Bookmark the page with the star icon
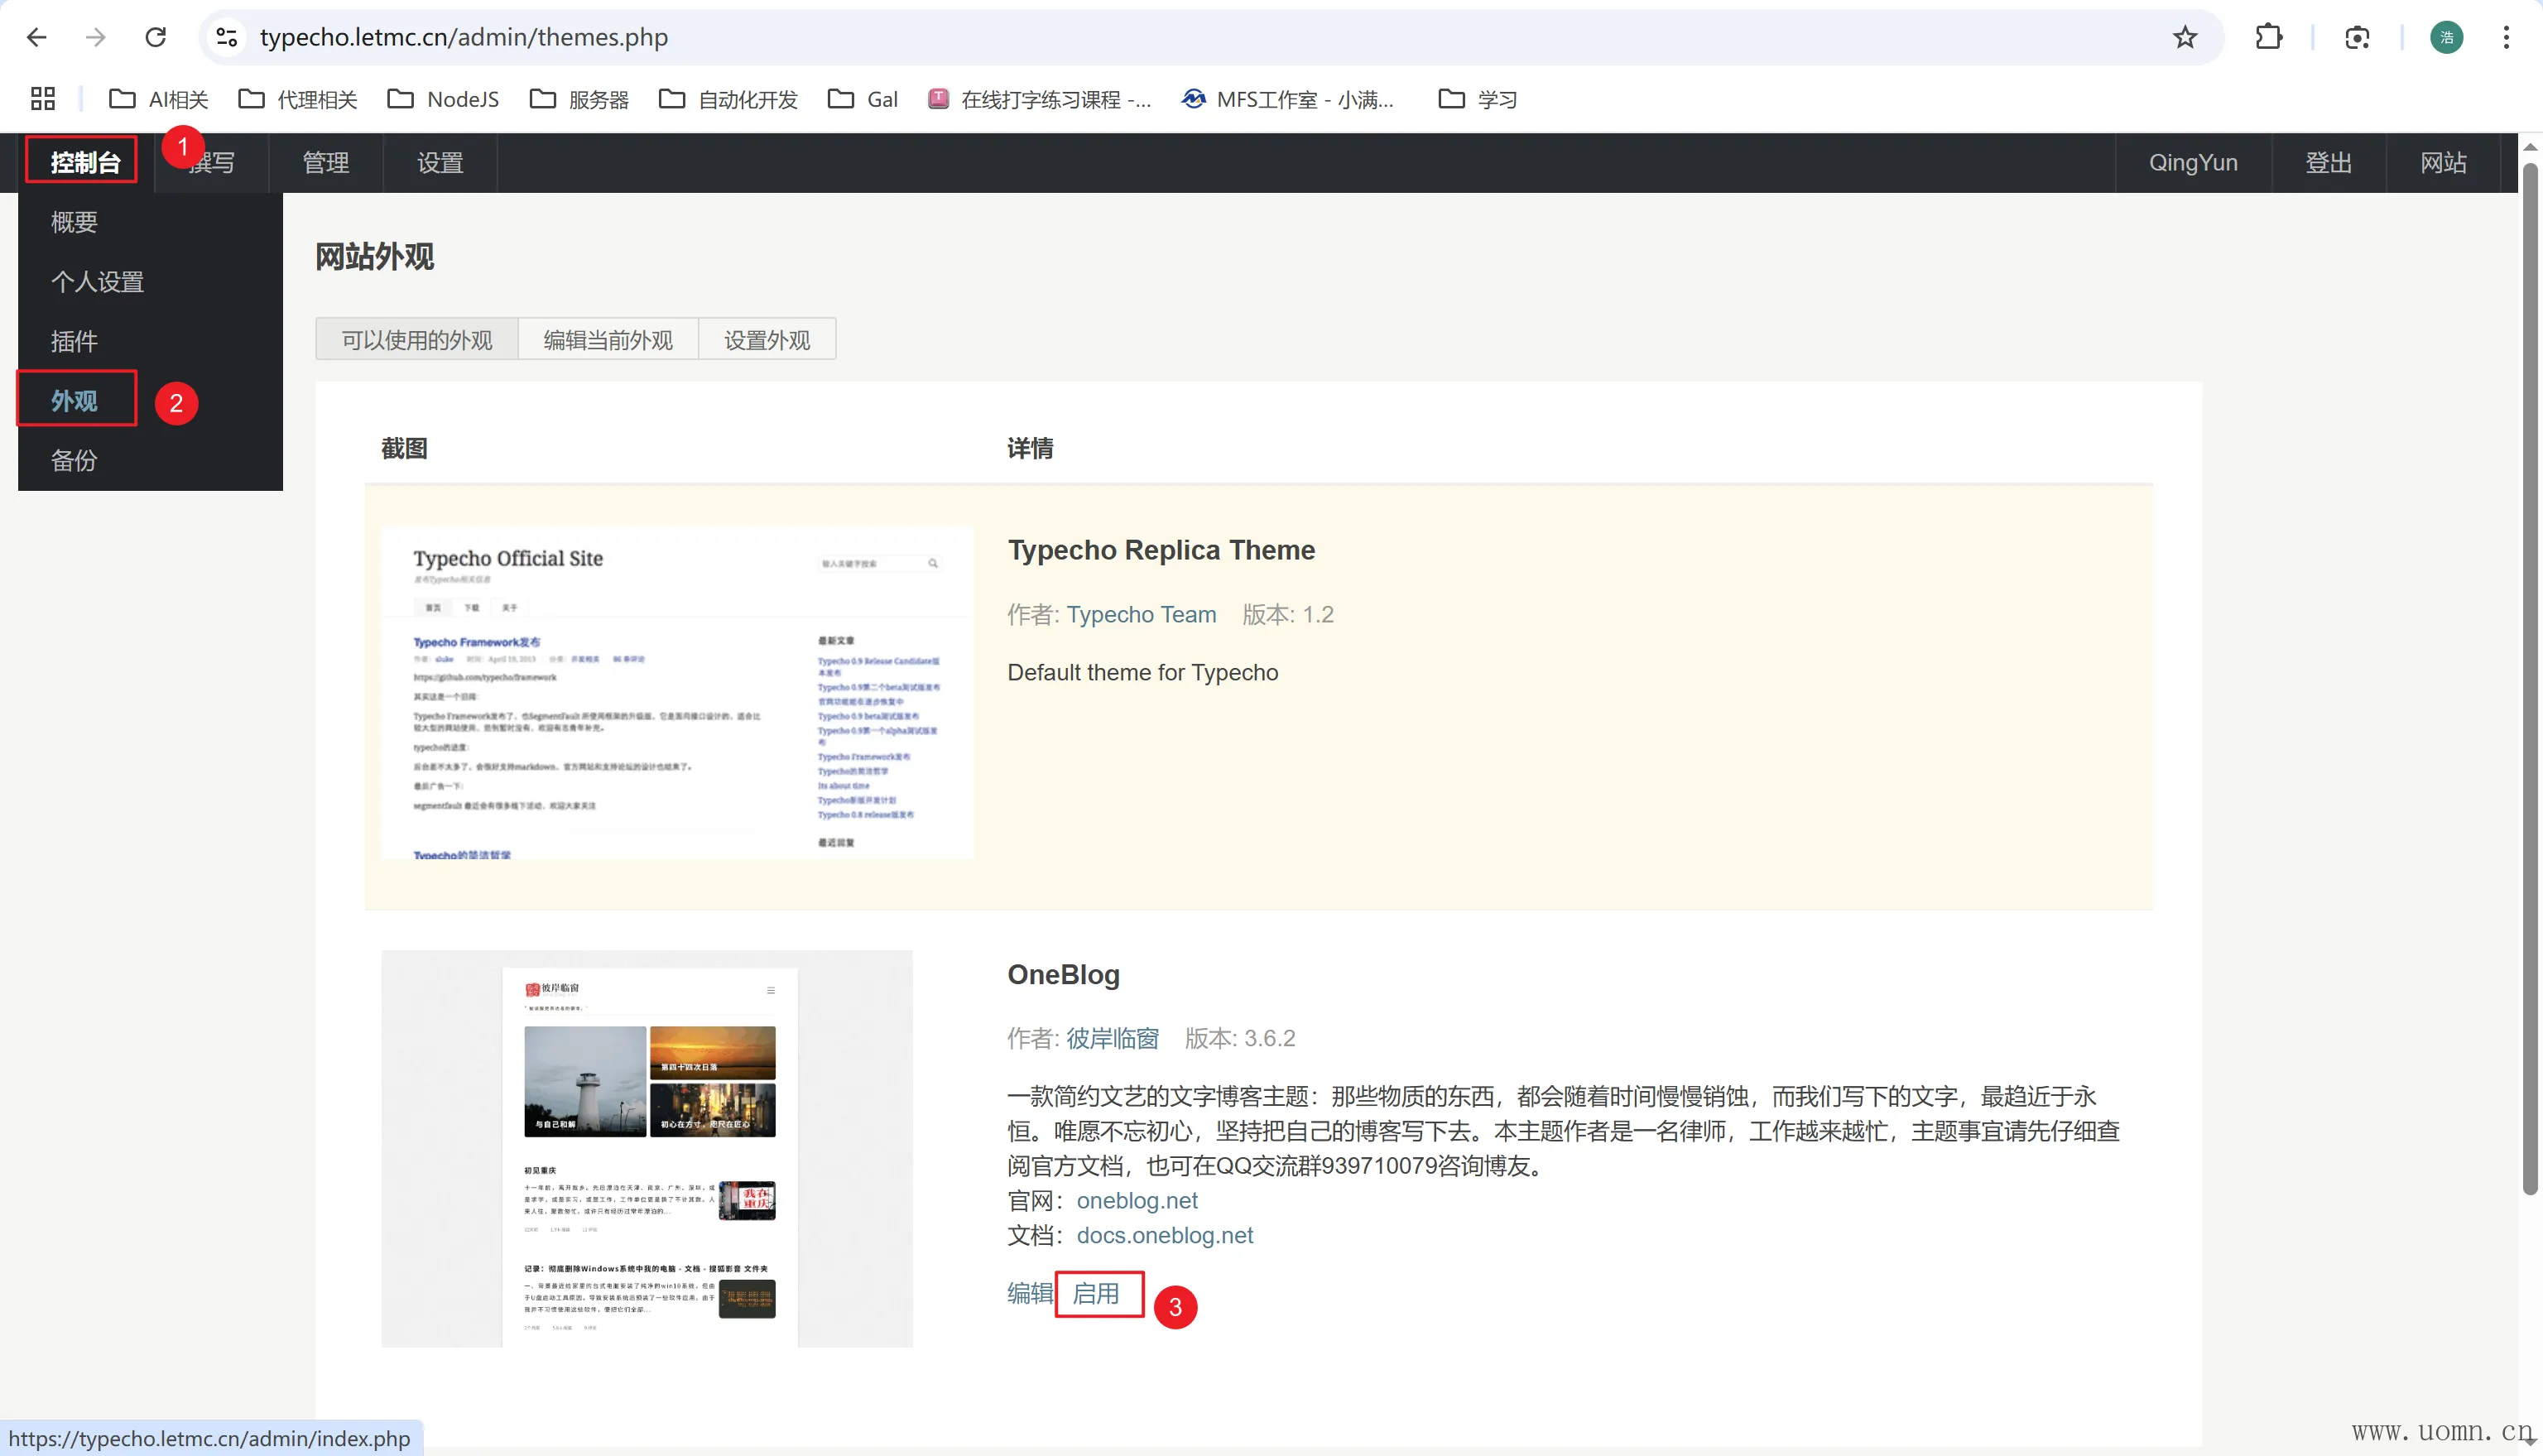This screenshot has width=2543, height=1456. coord(2185,37)
